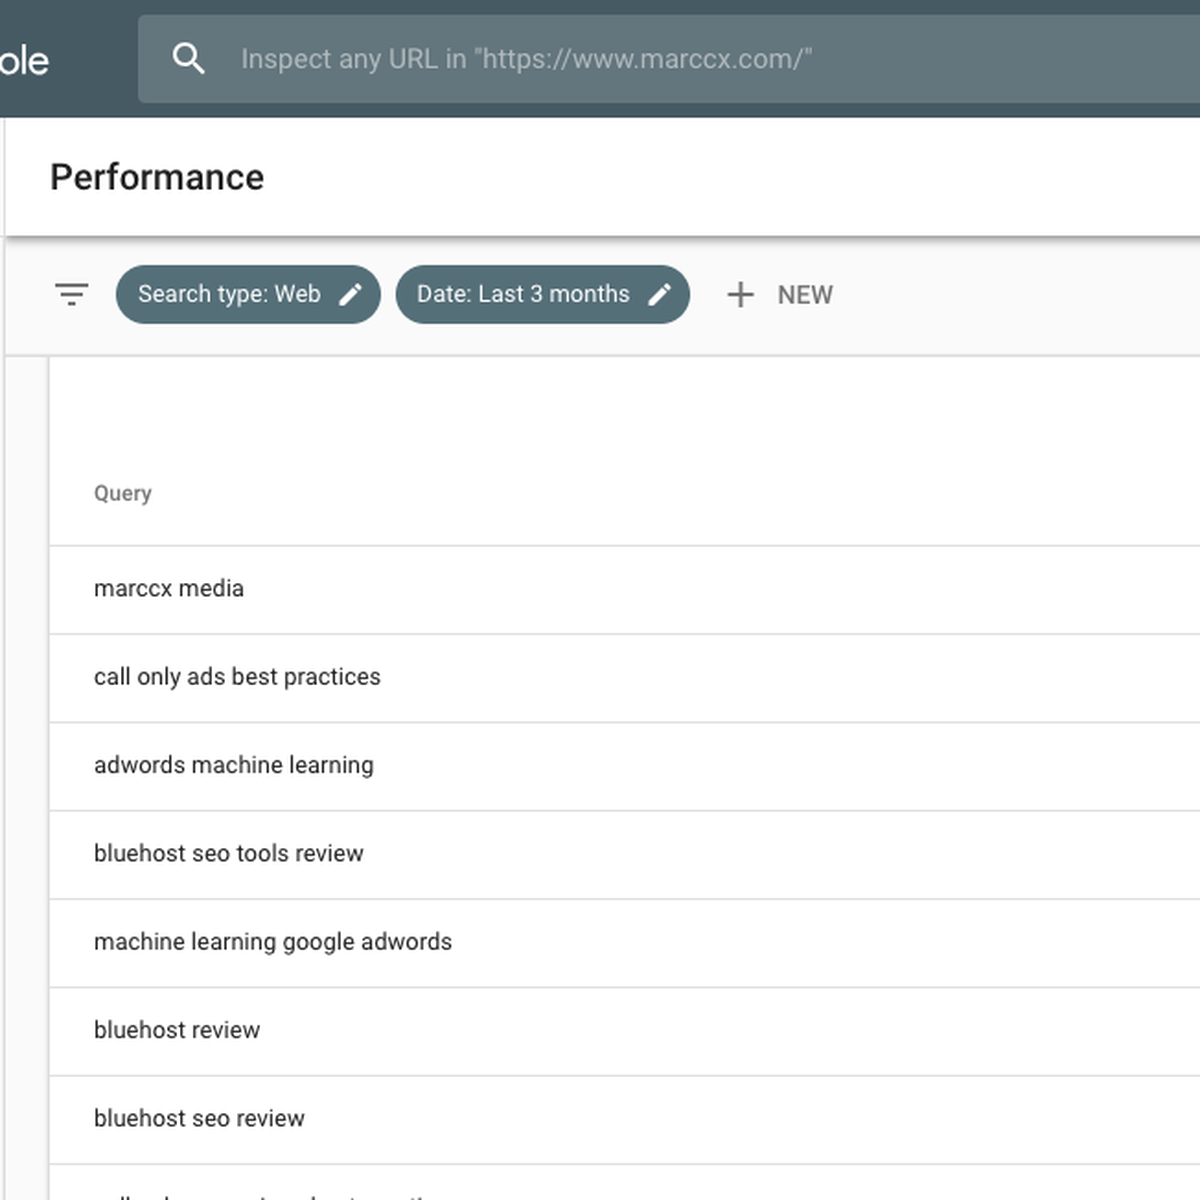Select bluehost seo tools review query

tap(625, 854)
